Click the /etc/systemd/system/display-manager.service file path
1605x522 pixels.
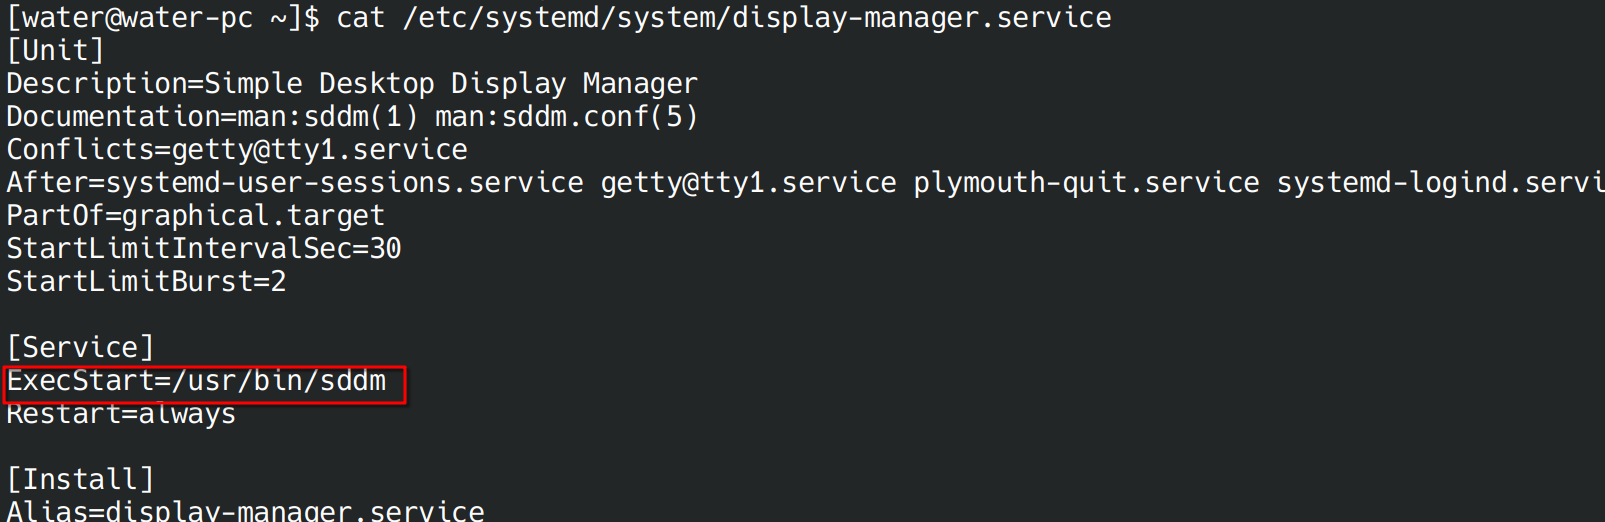click(756, 18)
